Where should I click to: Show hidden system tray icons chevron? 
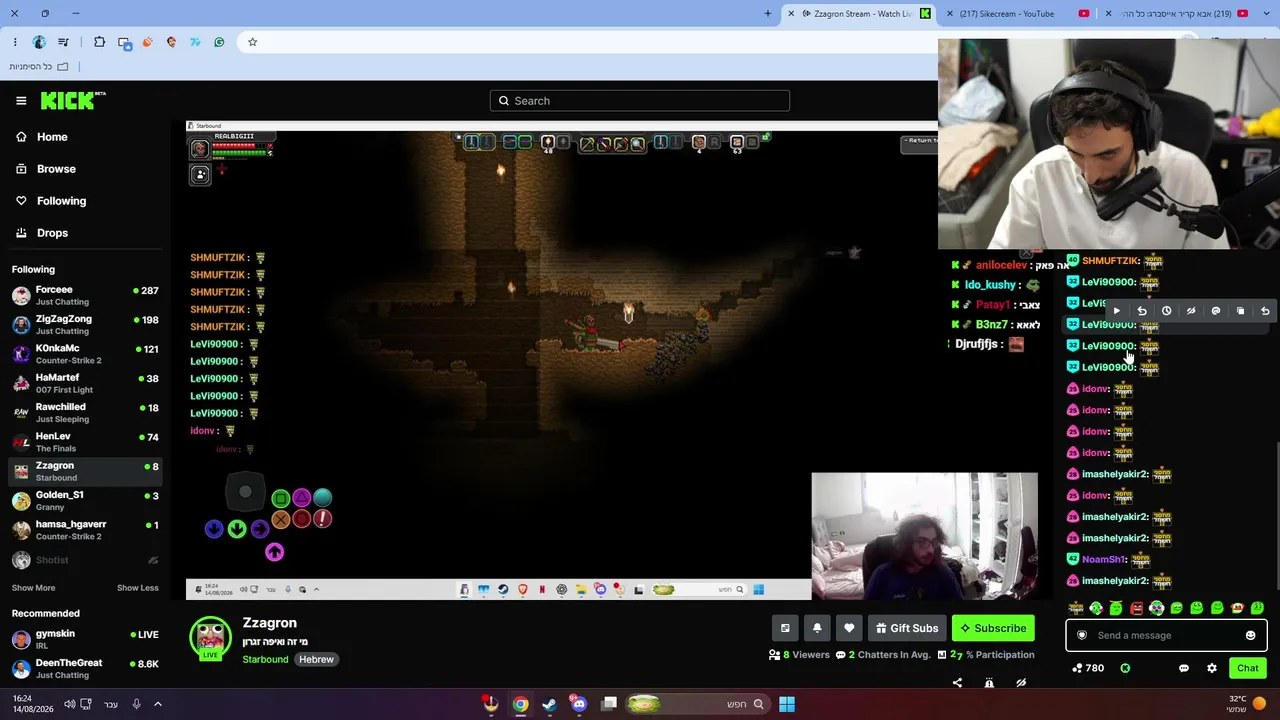tap(158, 704)
